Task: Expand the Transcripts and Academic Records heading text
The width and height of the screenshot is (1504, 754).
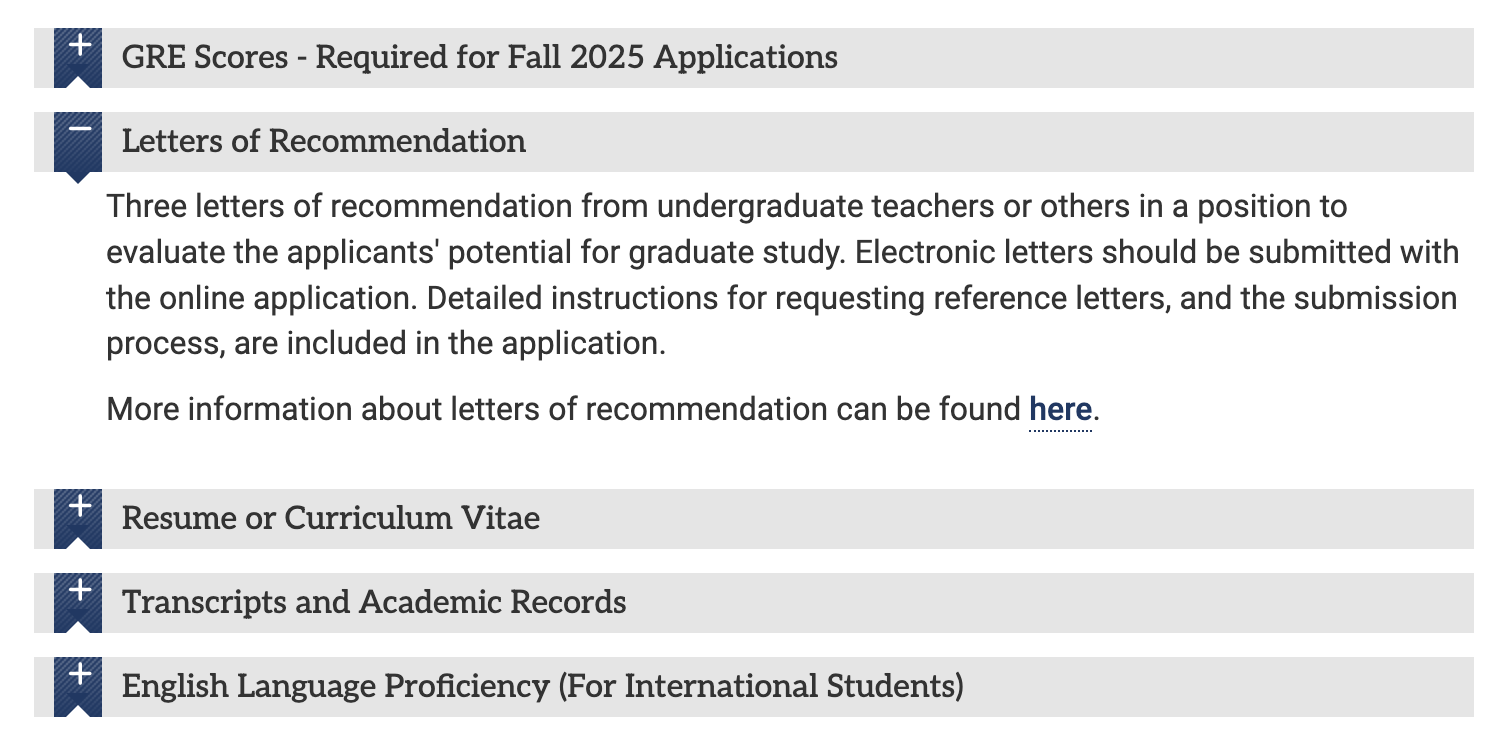Action: click(374, 602)
